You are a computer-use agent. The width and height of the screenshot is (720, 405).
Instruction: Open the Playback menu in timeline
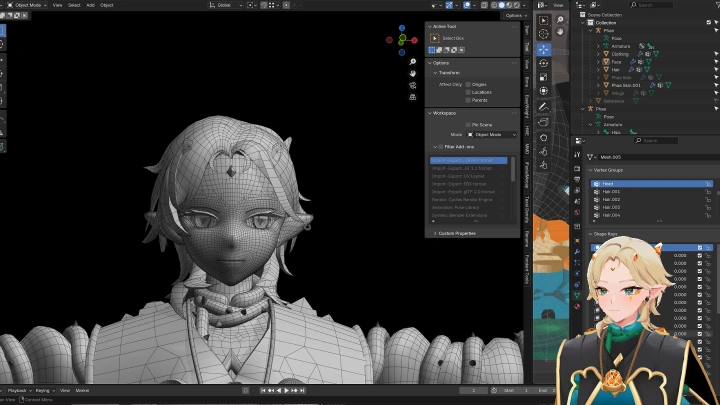click(19, 390)
